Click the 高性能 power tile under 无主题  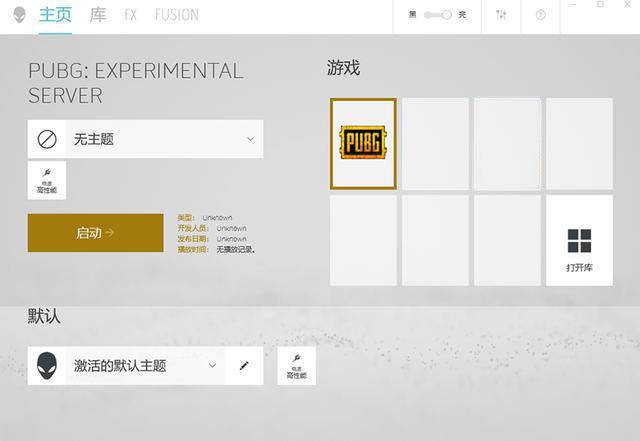tap(47, 180)
